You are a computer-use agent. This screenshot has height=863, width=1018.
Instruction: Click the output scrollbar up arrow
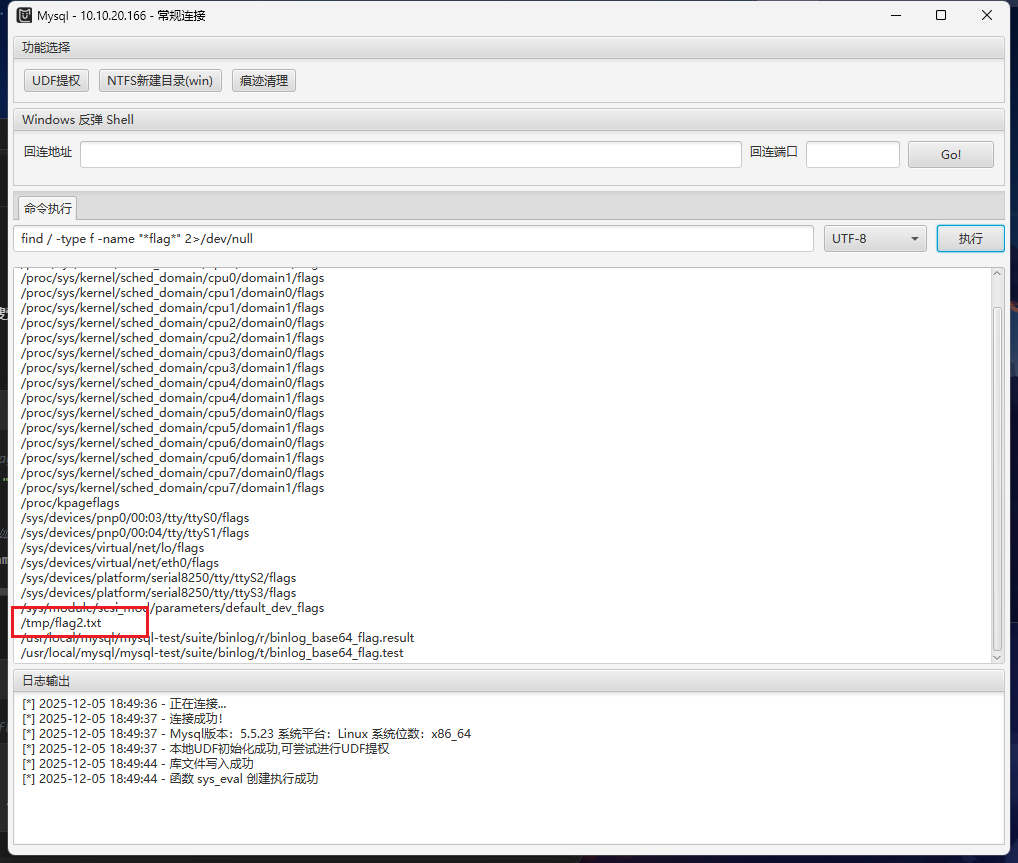coord(996,274)
